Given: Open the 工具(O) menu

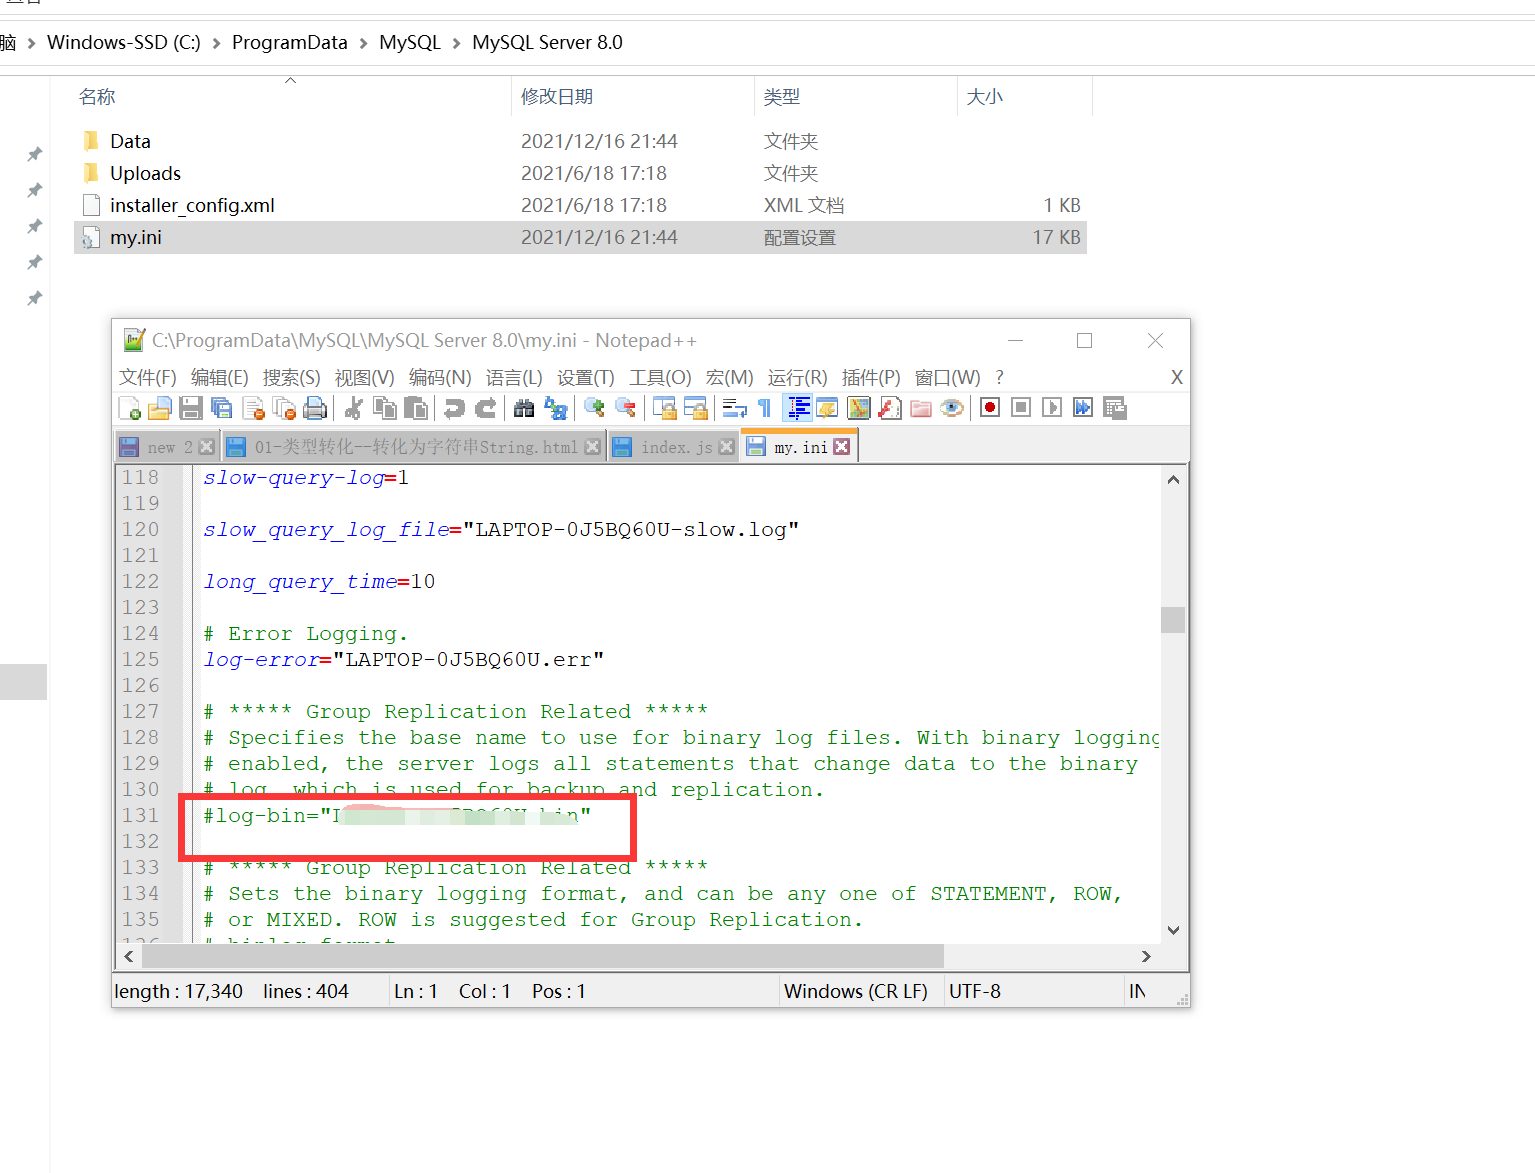Looking at the screenshot, I should click(x=660, y=377).
